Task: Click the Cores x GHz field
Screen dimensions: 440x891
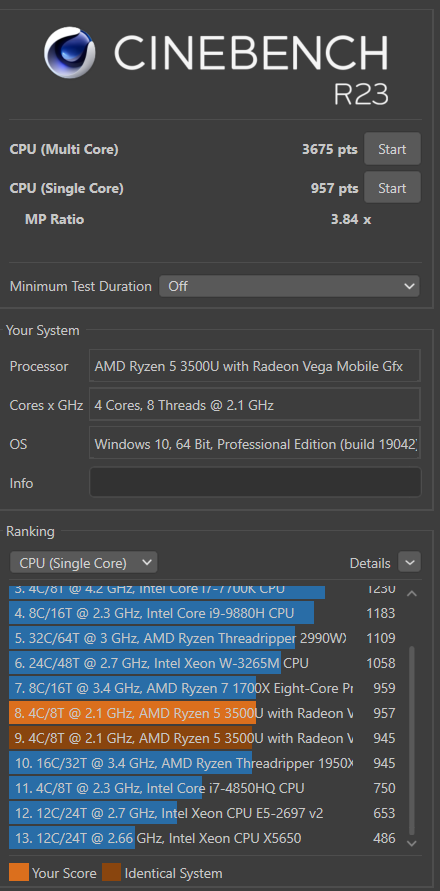Action: pyautogui.click(x=255, y=405)
